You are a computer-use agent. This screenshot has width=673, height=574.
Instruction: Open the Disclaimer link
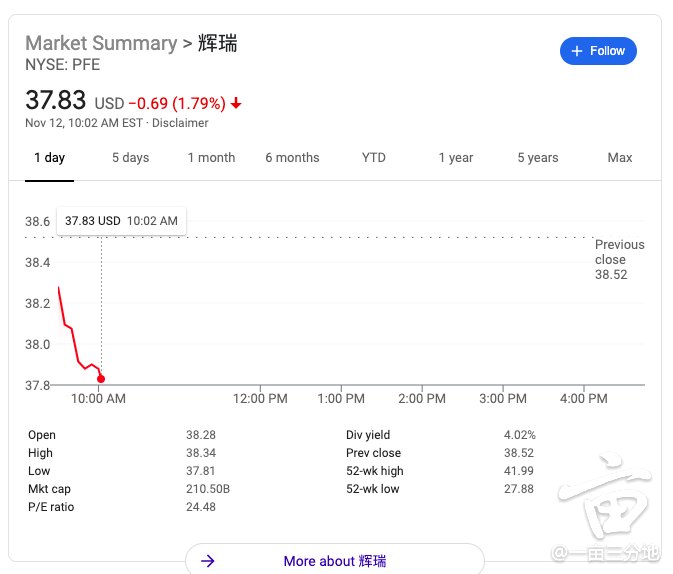pos(180,123)
